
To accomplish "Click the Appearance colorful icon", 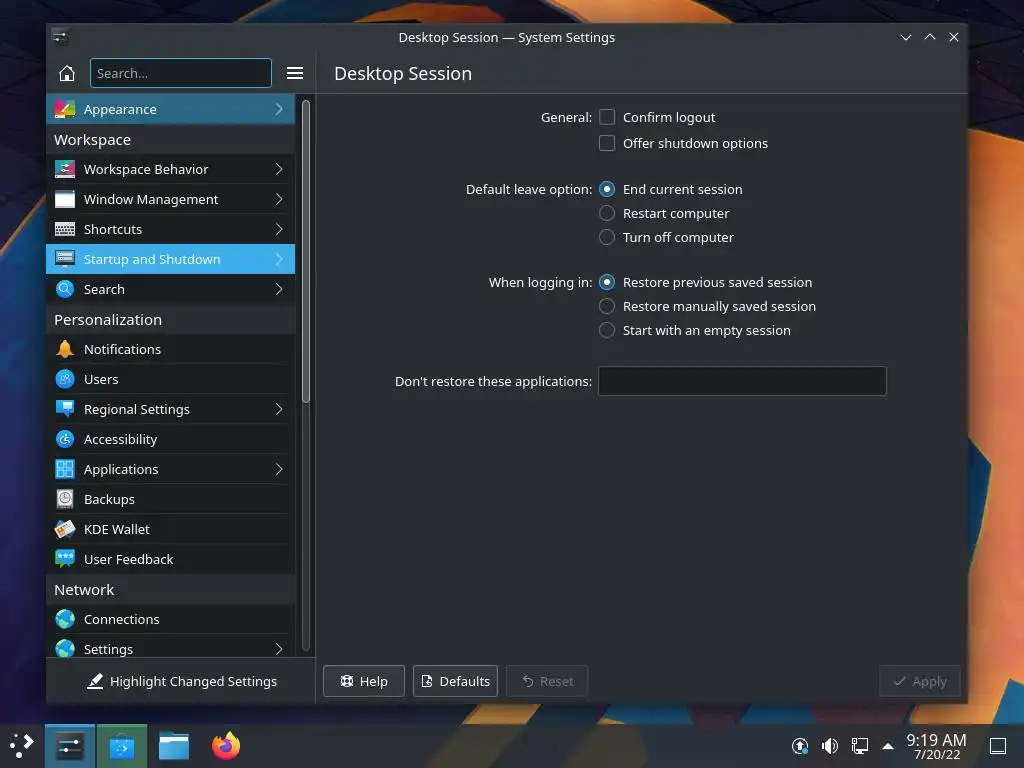I will [65, 109].
